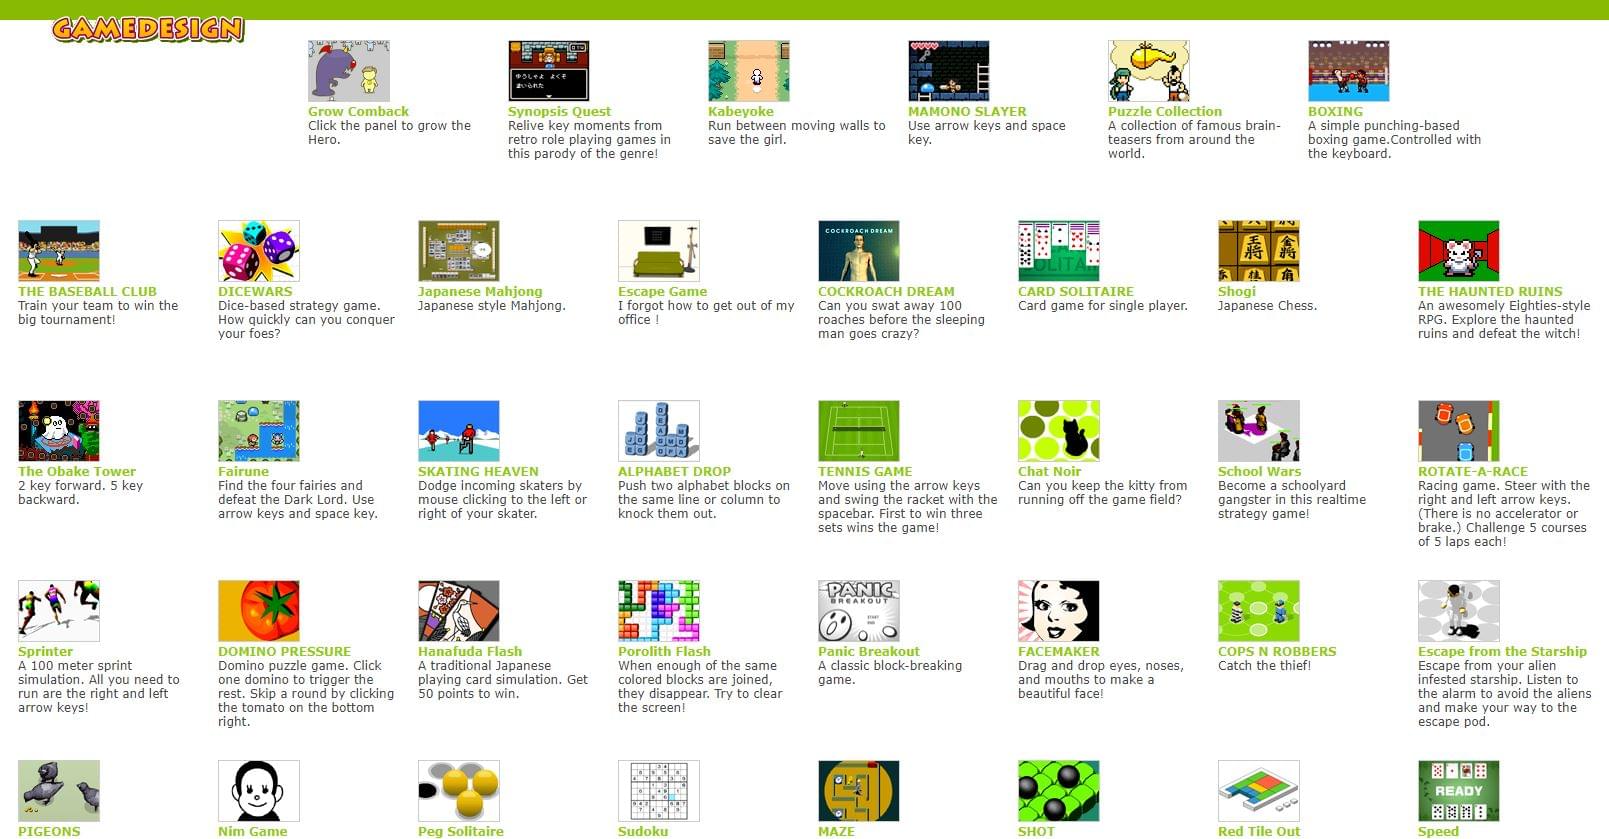
Task: Click the Domino Pressure tomato icon
Action: coord(258,611)
